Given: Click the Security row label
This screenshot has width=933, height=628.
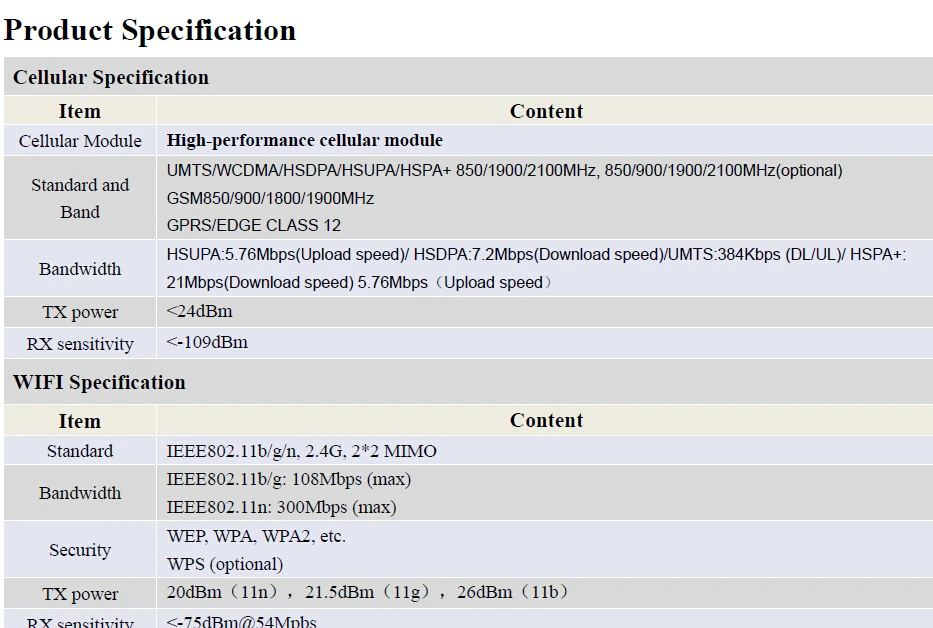Looking at the screenshot, I should point(80,550).
